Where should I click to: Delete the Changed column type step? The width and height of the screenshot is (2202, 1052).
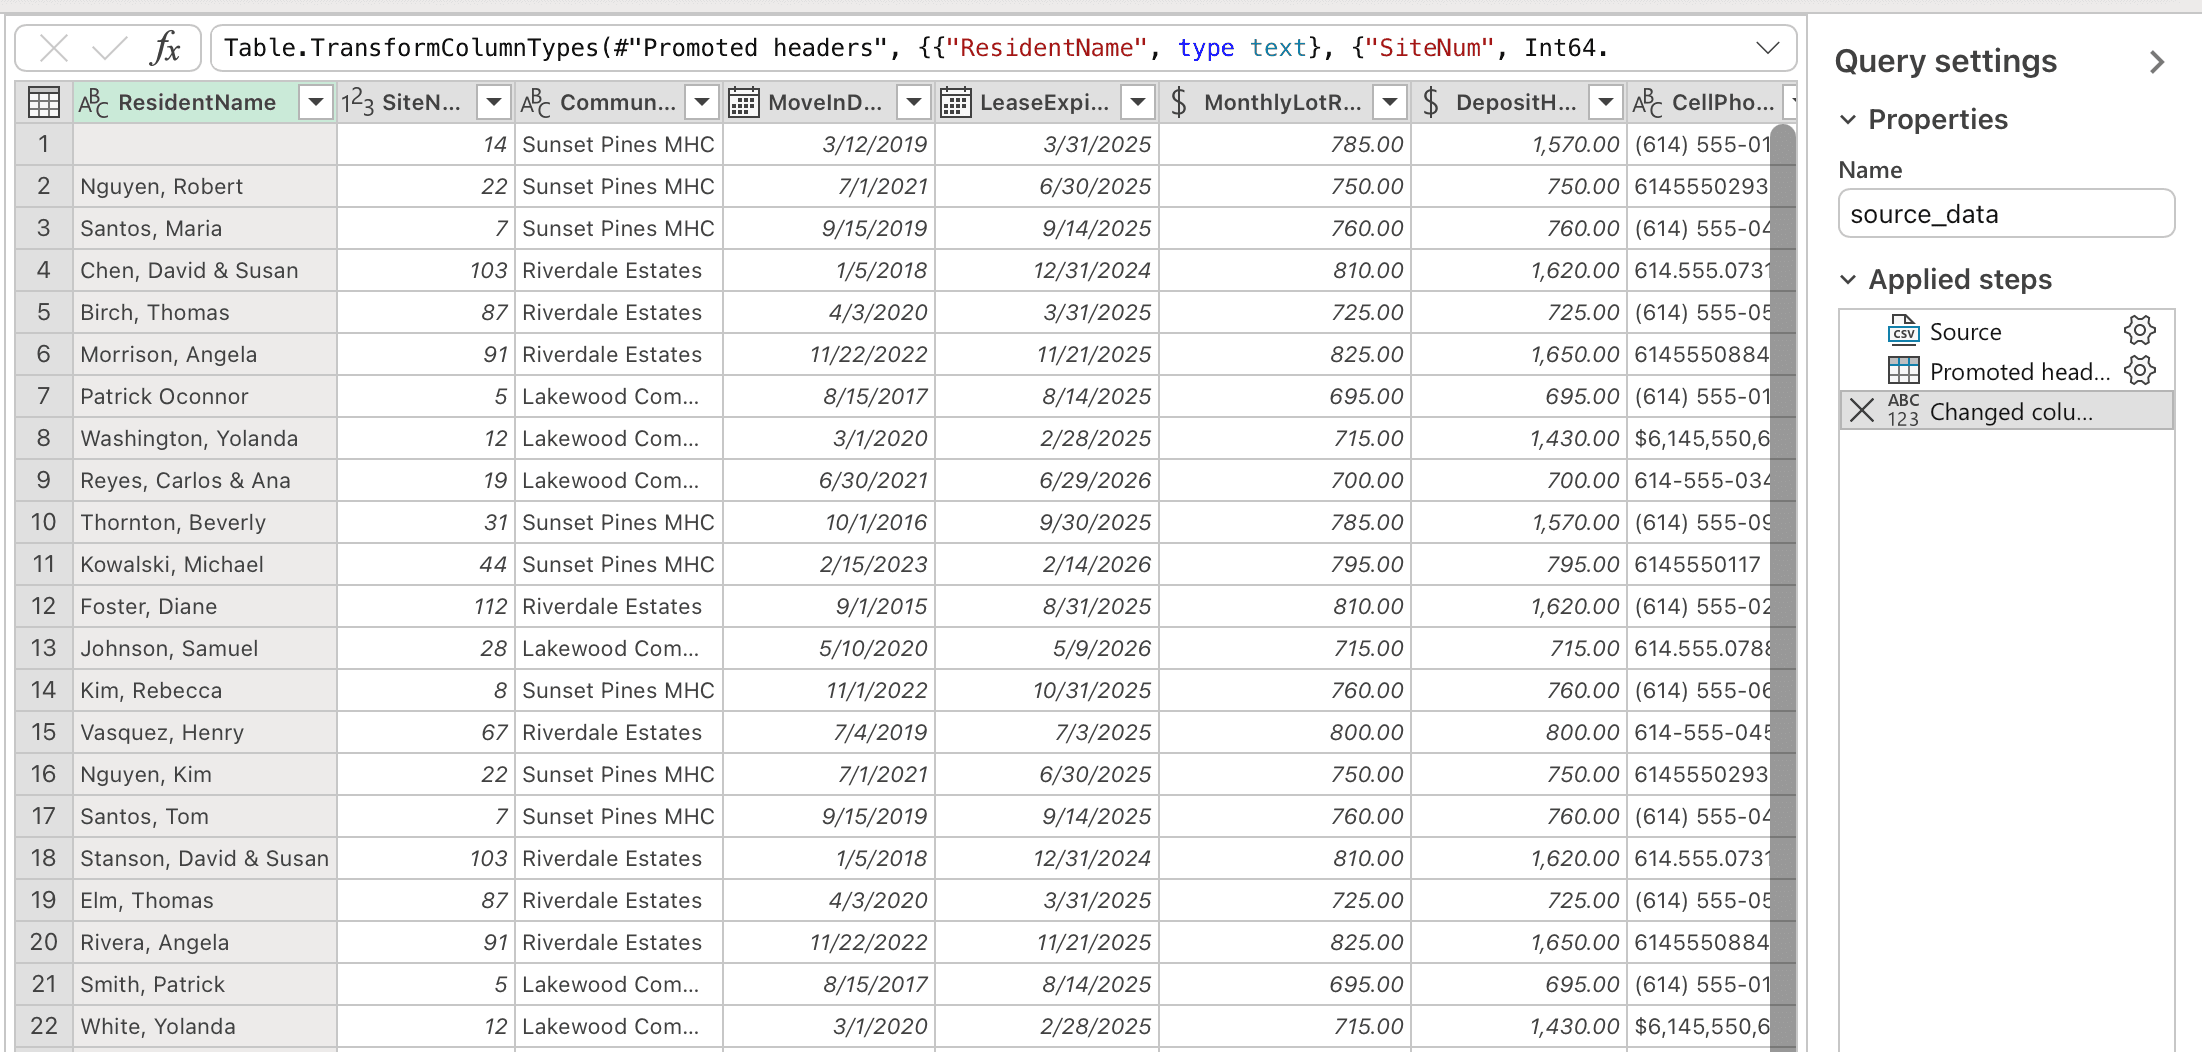(x=1861, y=410)
